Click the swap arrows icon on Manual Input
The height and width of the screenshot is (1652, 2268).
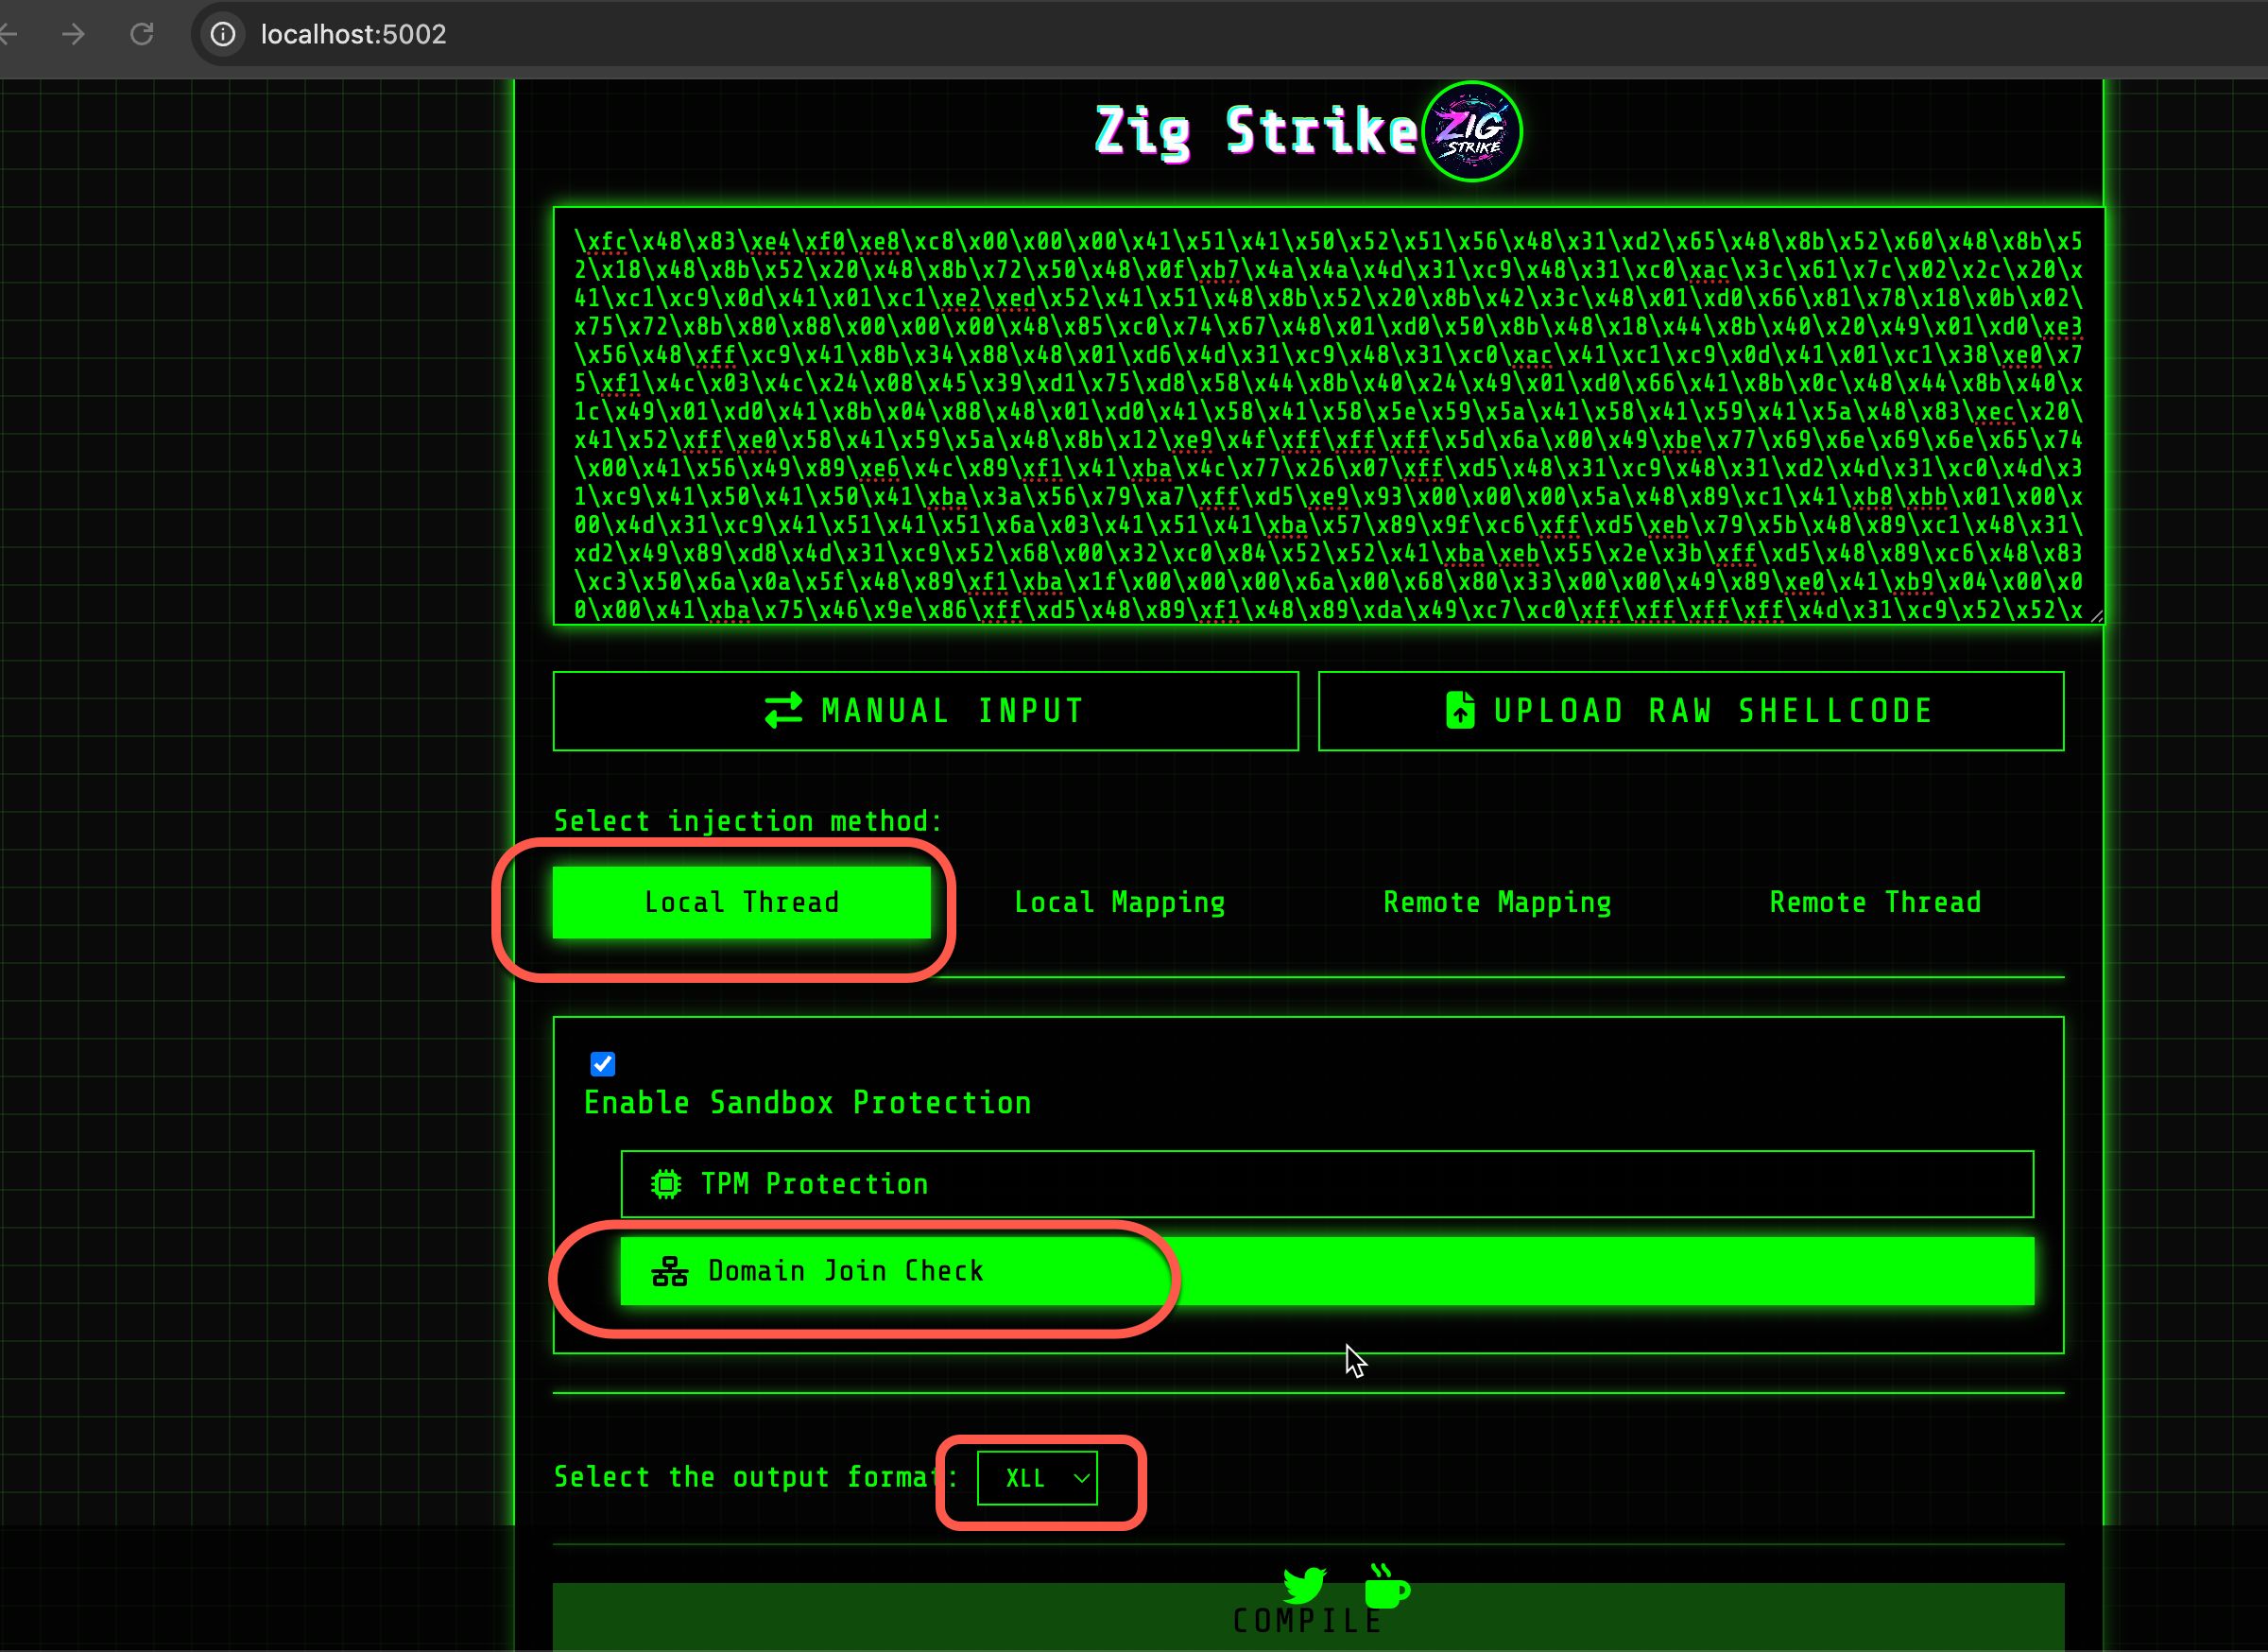(783, 711)
